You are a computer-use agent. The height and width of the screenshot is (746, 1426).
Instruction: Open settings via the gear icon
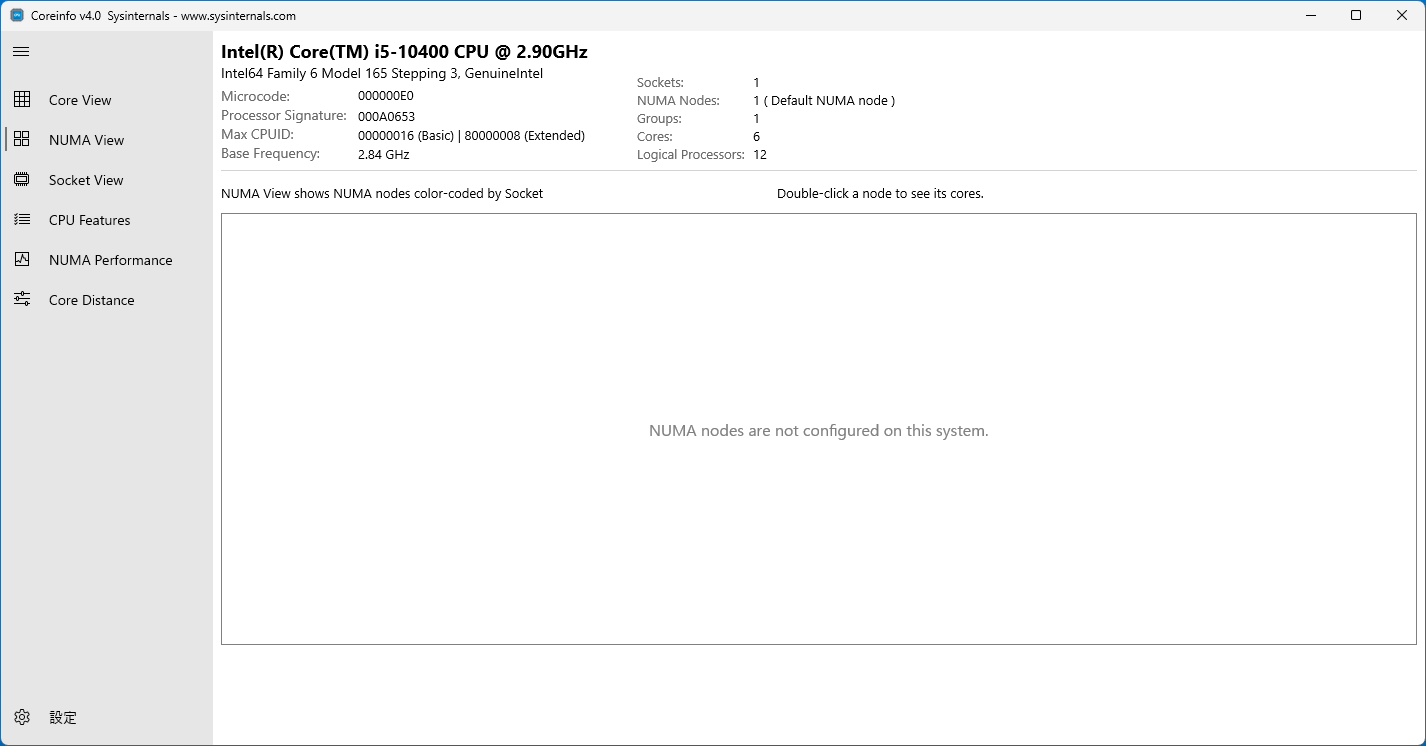point(22,717)
